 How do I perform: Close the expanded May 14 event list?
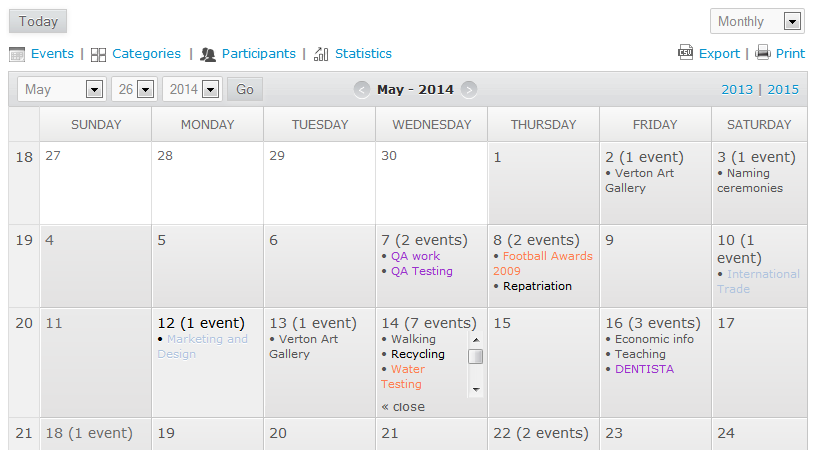pyautogui.click(x=403, y=407)
